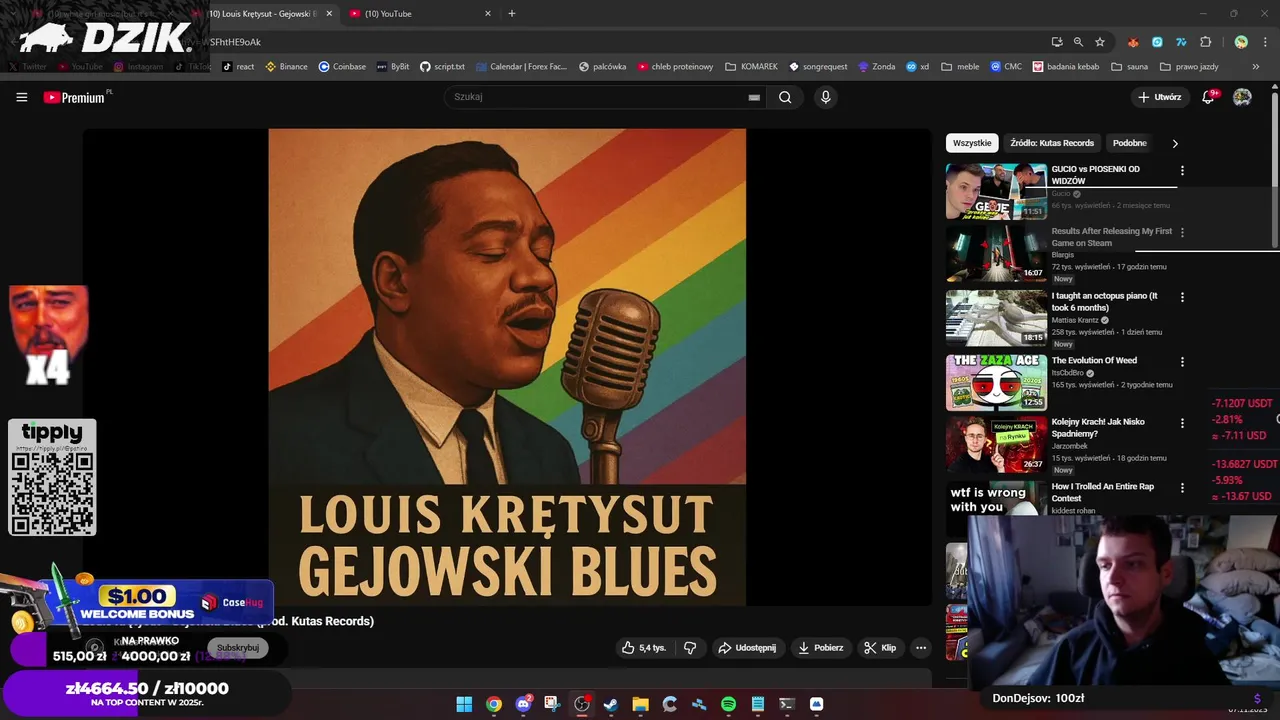Start voice search with microphone icon
Image resolution: width=1280 pixels, height=720 pixels.
(x=825, y=97)
